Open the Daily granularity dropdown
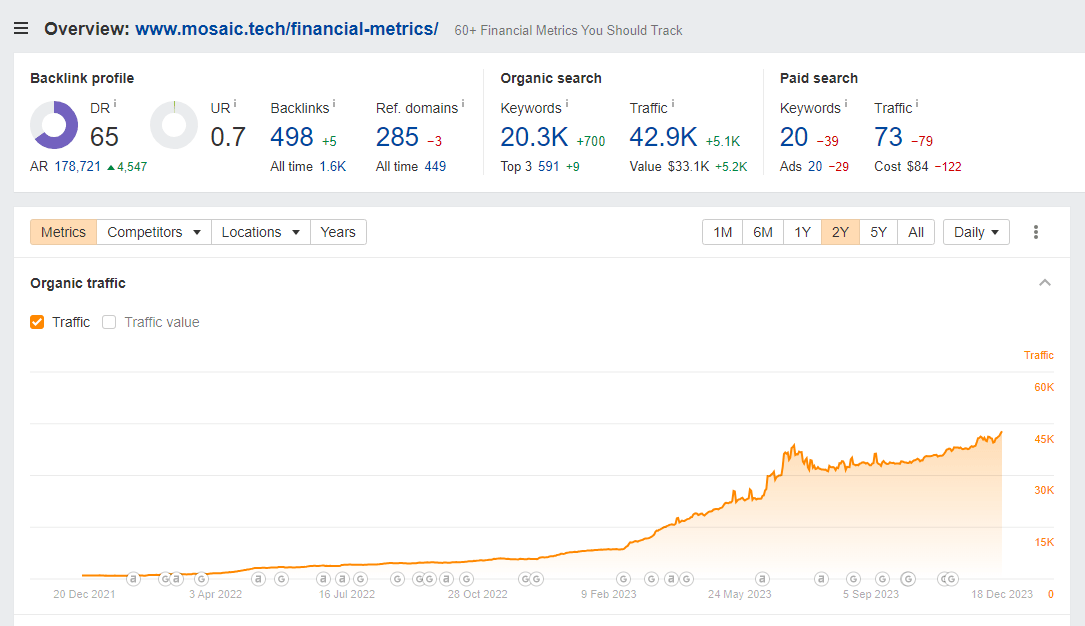This screenshot has width=1085, height=626. 975,231
